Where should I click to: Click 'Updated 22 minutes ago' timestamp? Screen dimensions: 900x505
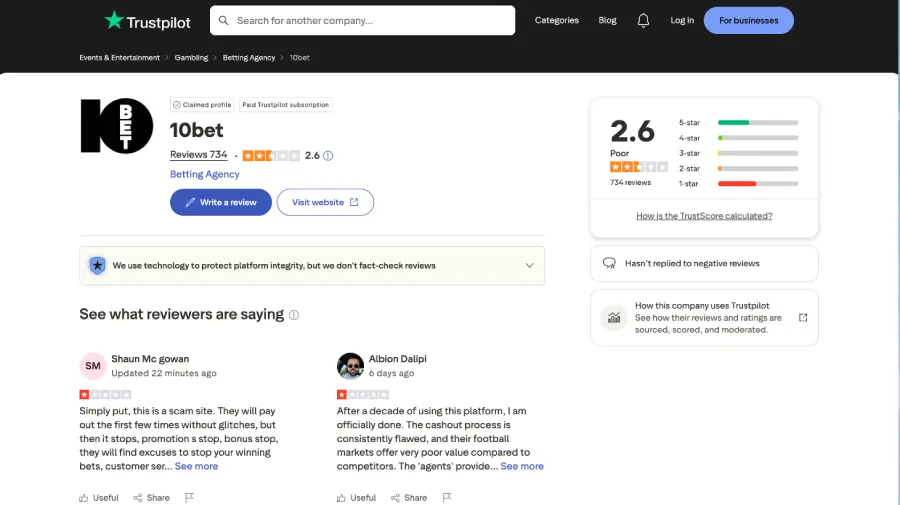click(164, 373)
